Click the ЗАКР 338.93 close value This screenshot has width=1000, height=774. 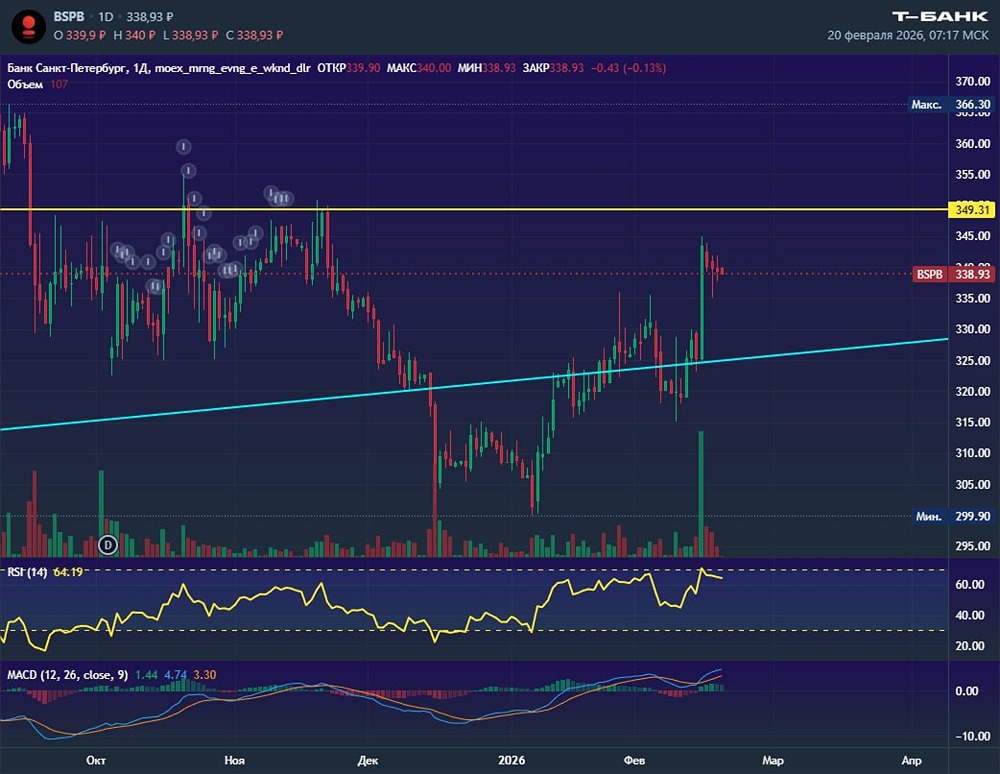[553, 68]
